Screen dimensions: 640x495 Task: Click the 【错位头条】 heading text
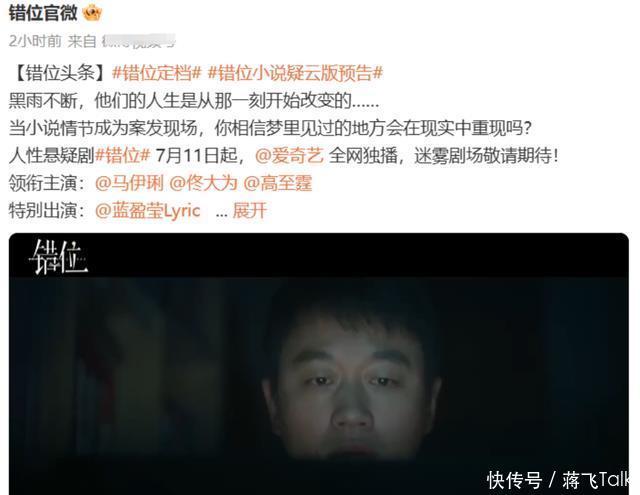(60, 74)
